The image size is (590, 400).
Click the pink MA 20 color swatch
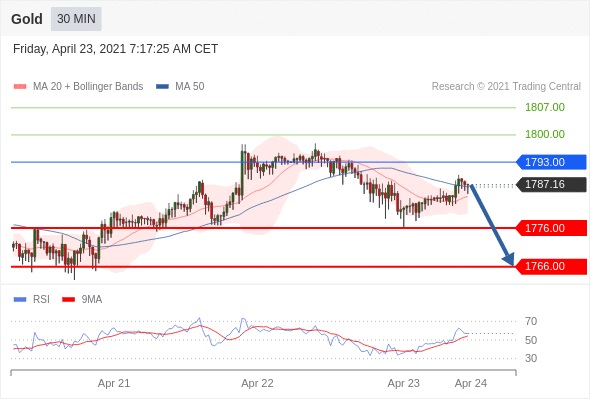[20, 87]
